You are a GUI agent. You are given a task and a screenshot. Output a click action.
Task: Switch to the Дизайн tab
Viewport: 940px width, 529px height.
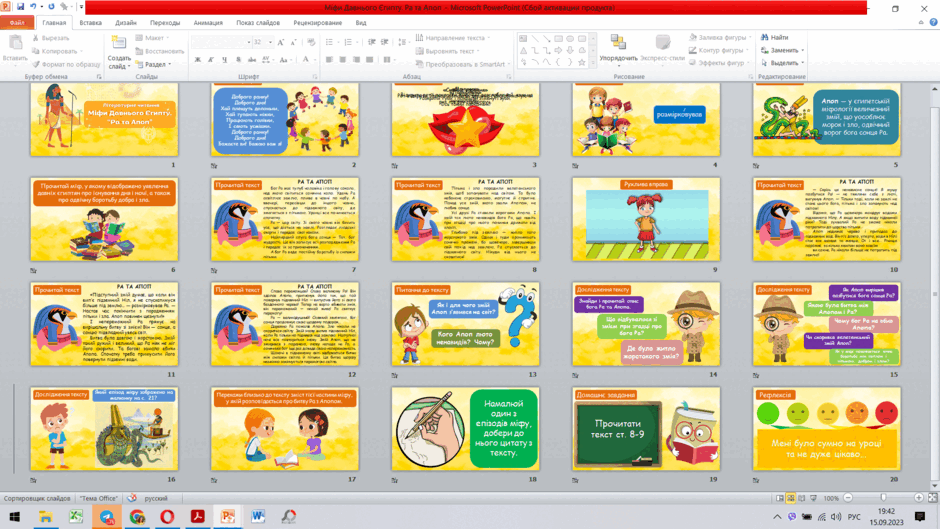point(126,22)
